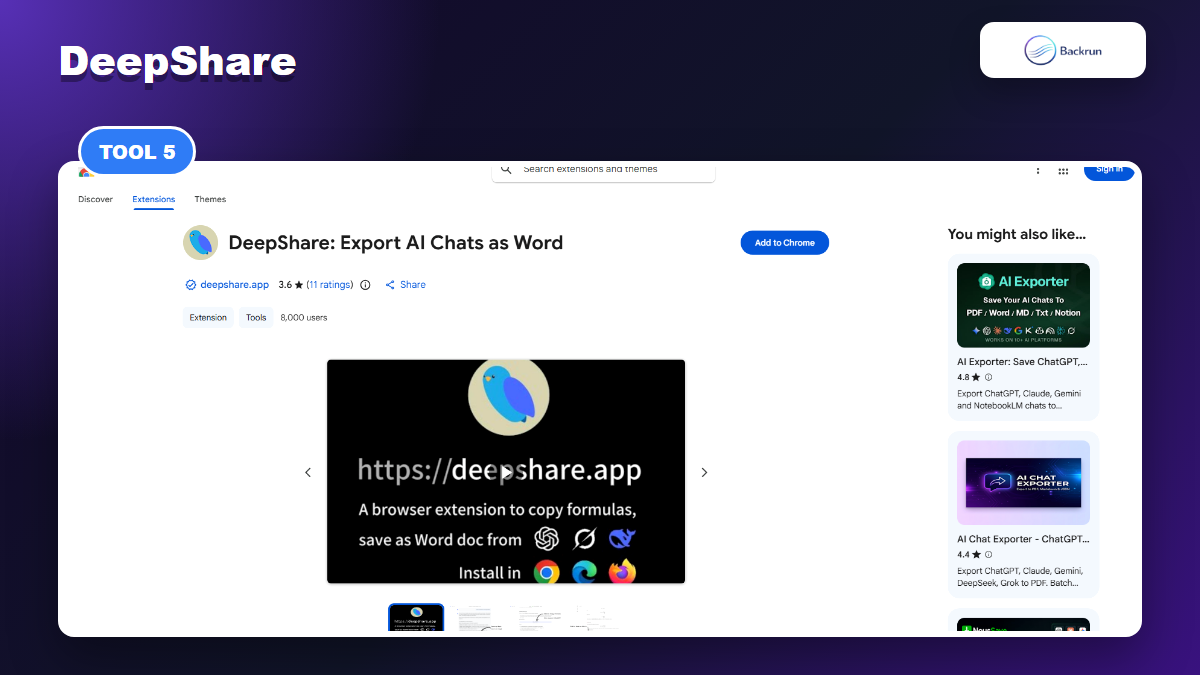Click the DeepSeek whale logo in the preview
The image size is (1200, 675).
pyautogui.click(x=622, y=539)
